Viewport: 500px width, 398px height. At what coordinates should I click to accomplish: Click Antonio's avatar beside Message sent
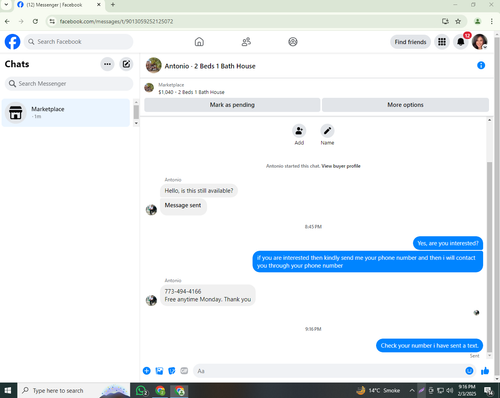point(151,210)
